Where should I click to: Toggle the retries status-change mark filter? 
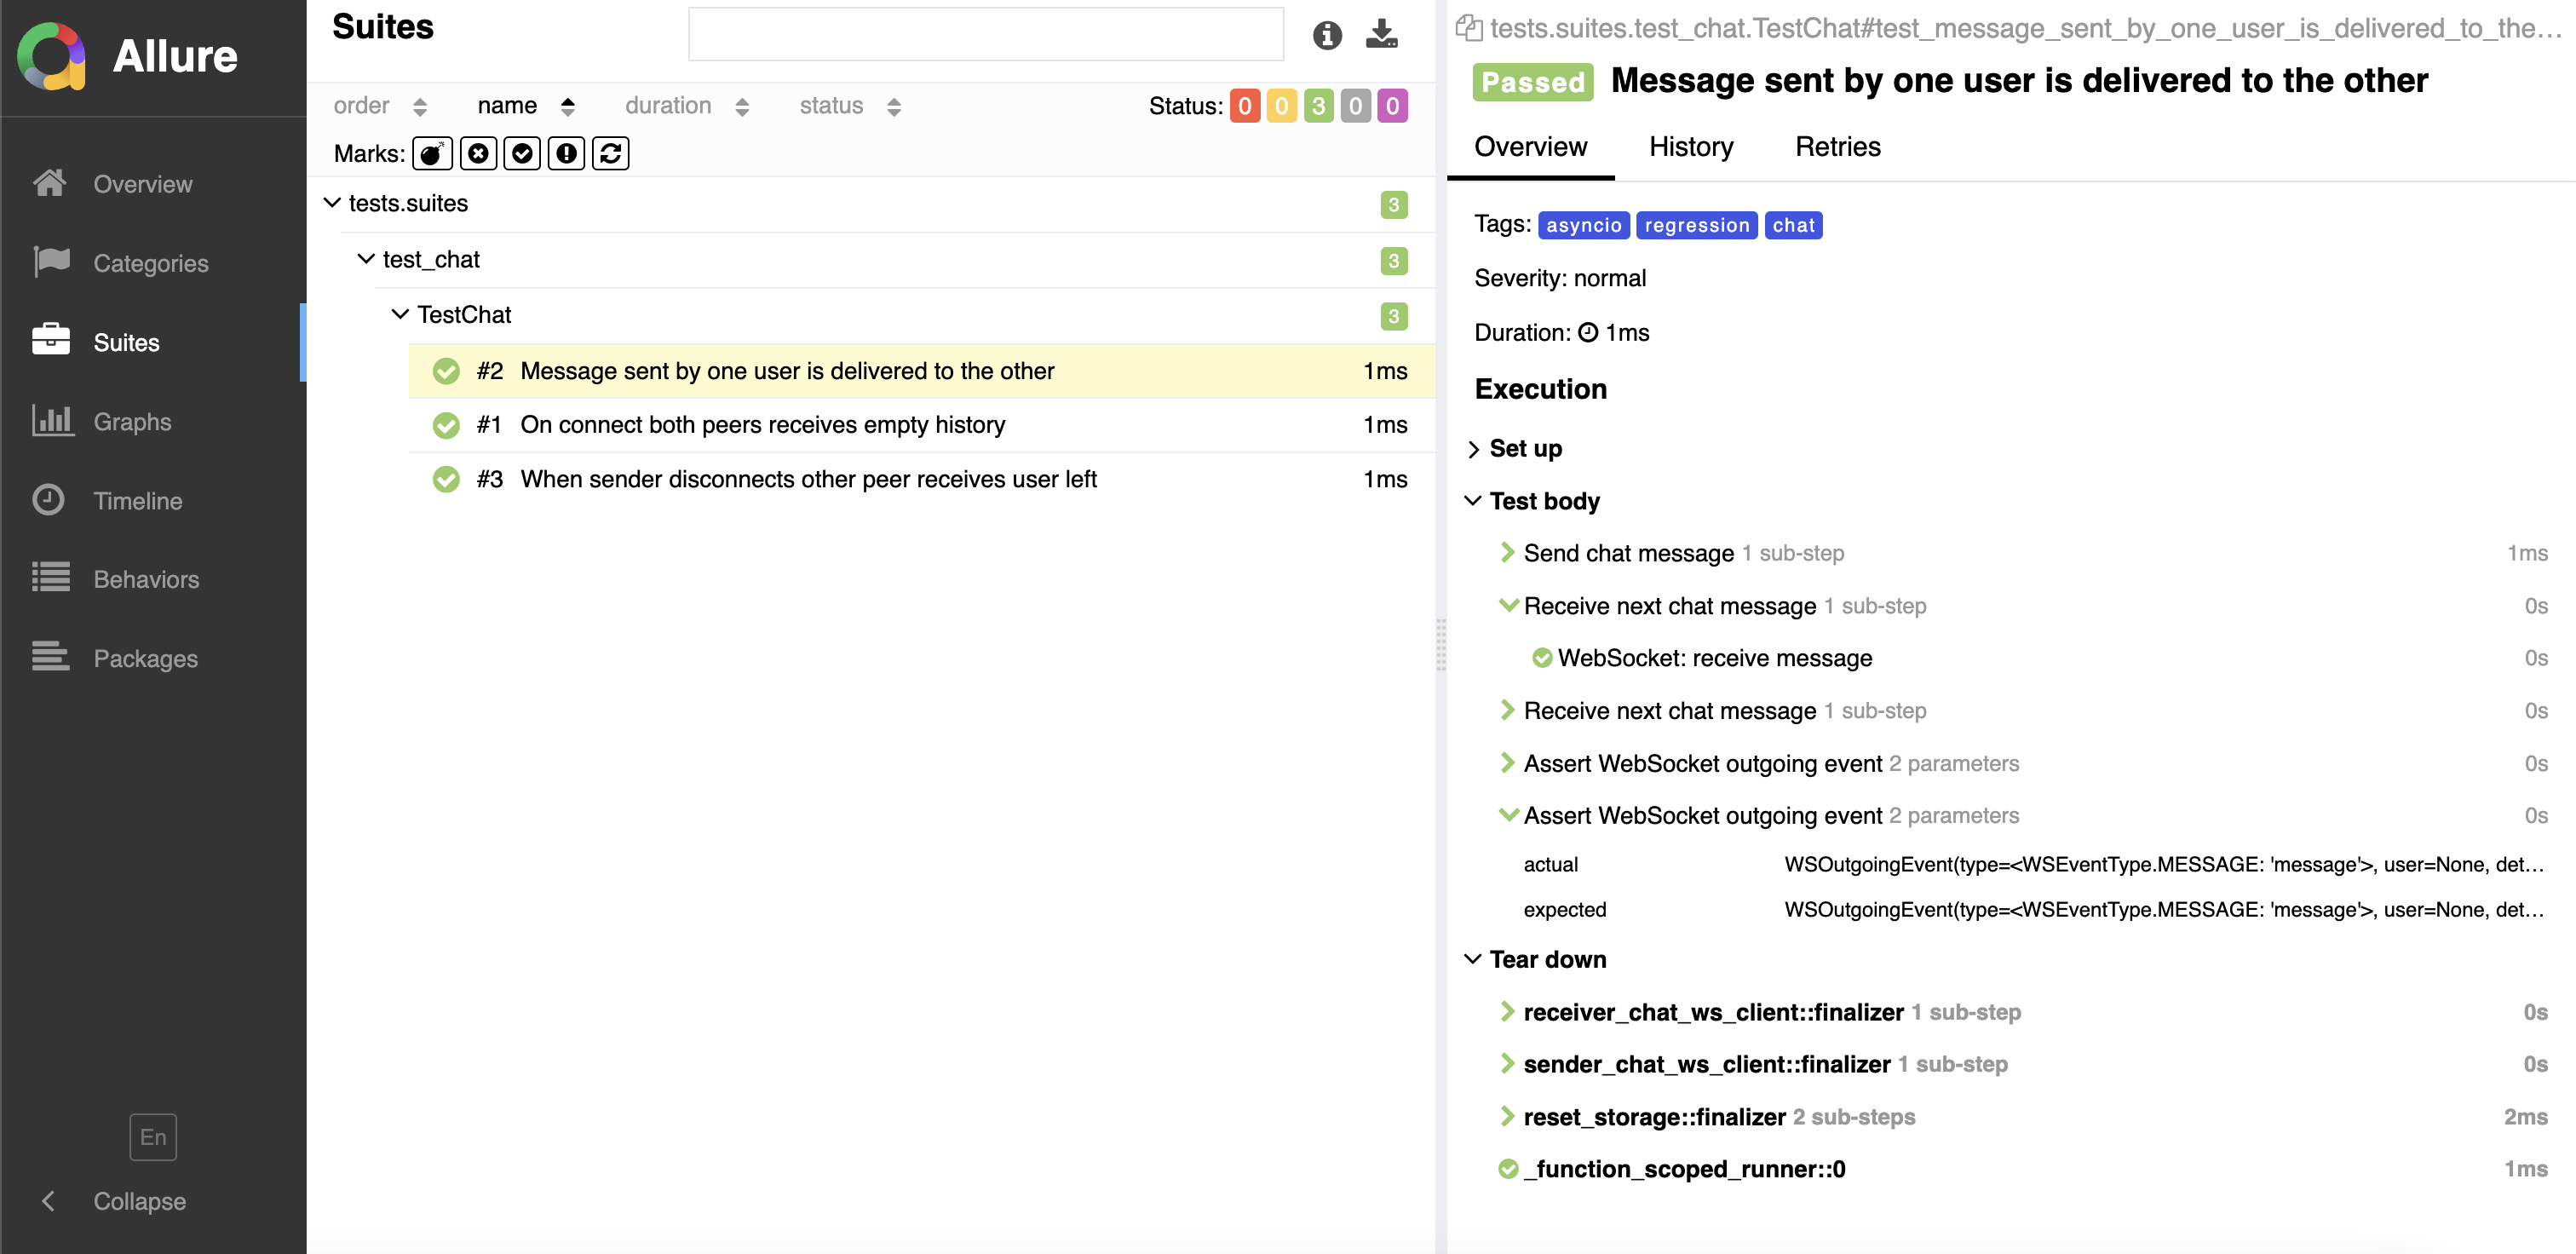coord(611,153)
